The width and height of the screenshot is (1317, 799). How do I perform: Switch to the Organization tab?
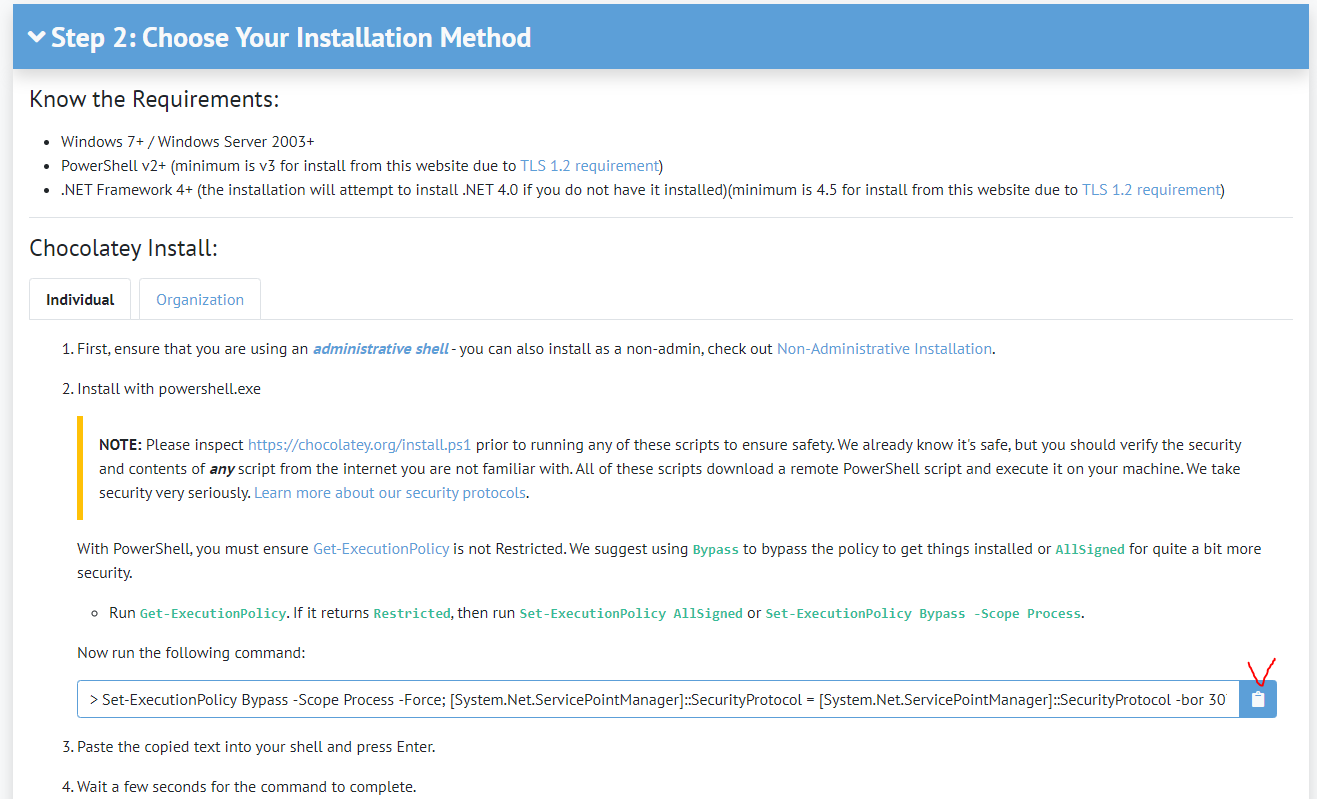[x=200, y=300]
